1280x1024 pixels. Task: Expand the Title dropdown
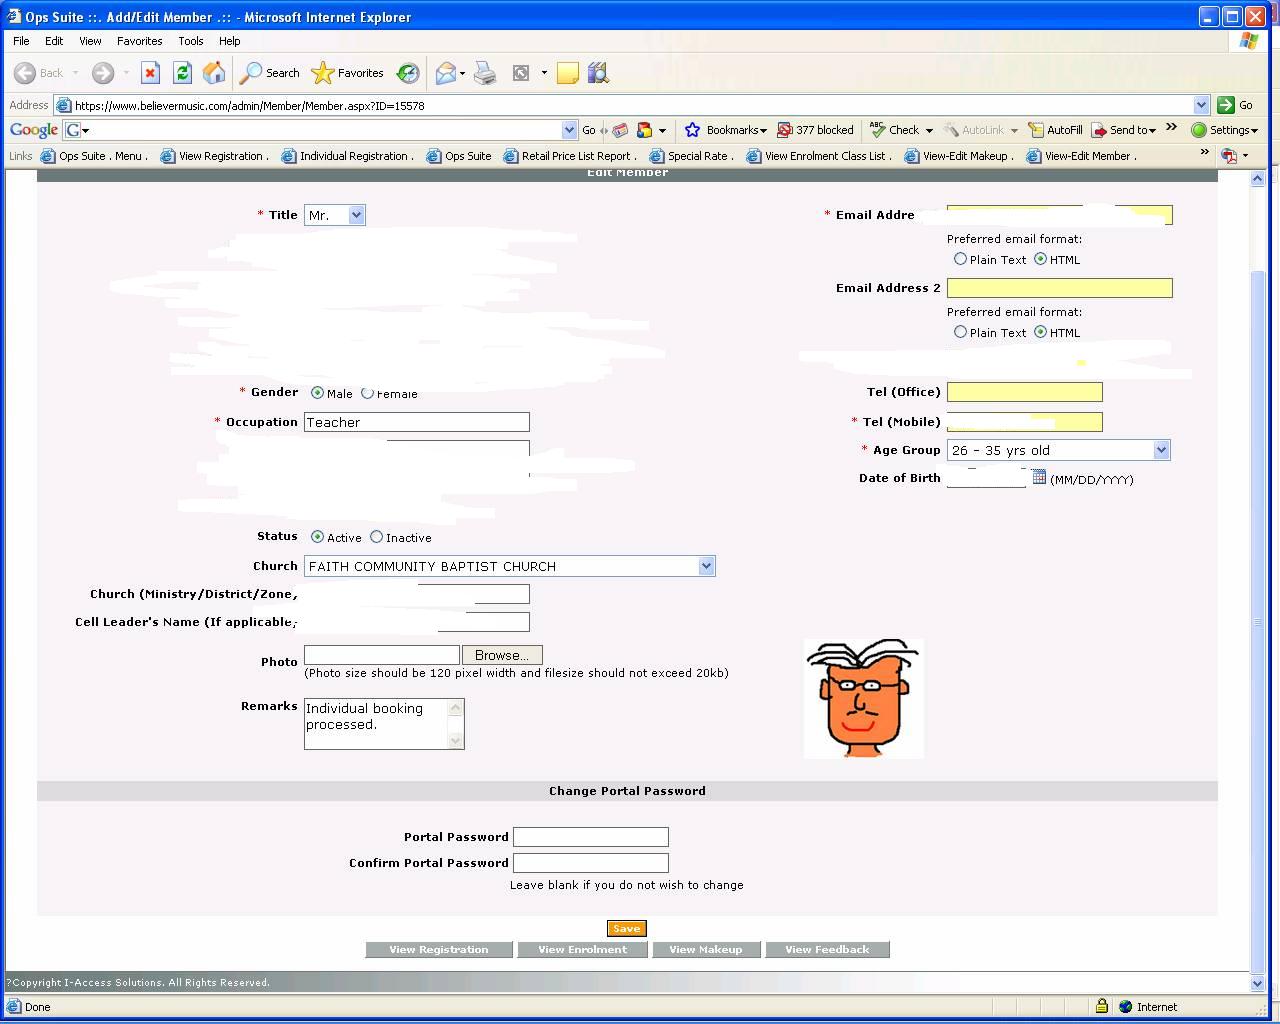click(x=357, y=215)
